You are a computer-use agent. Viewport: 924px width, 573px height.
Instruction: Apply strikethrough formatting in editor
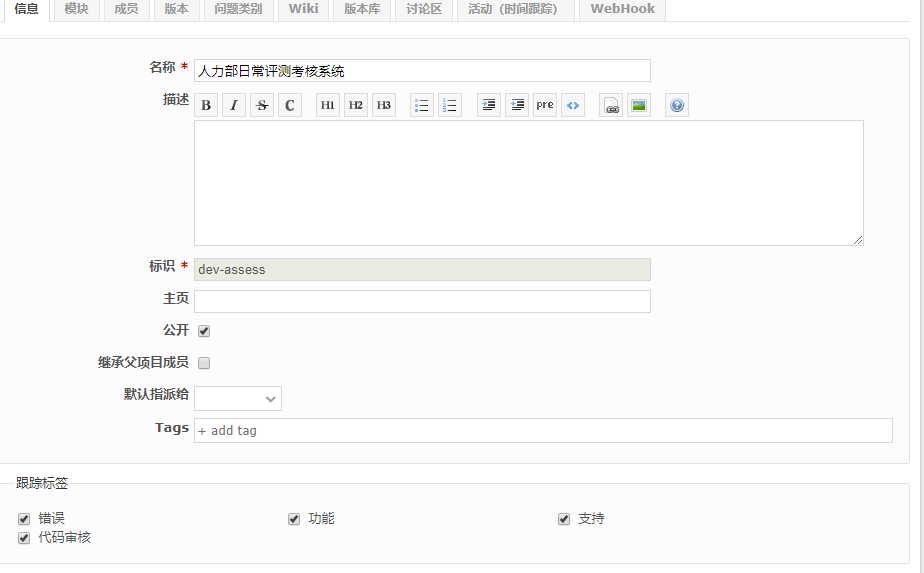point(262,105)
